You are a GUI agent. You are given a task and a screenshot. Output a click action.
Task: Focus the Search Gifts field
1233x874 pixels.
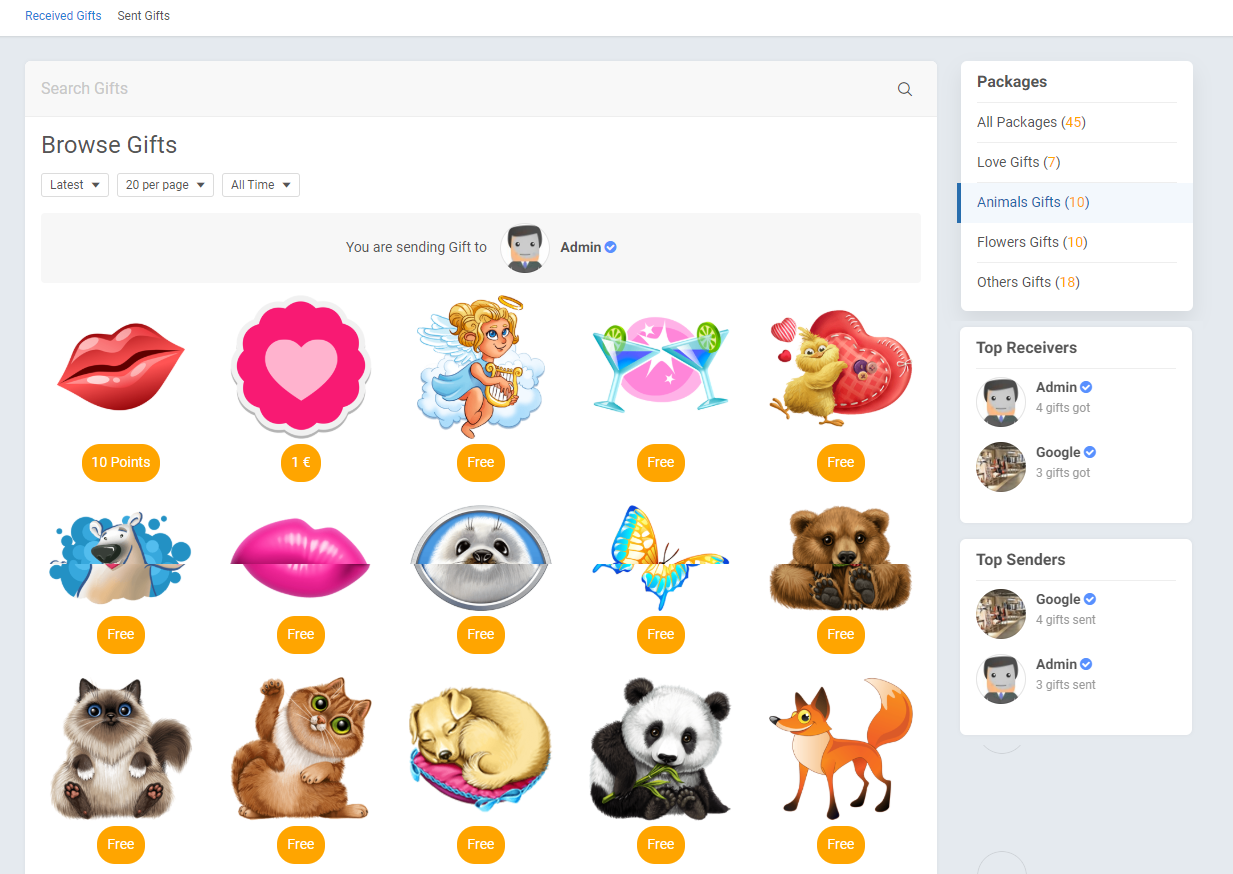coord(460,89)
